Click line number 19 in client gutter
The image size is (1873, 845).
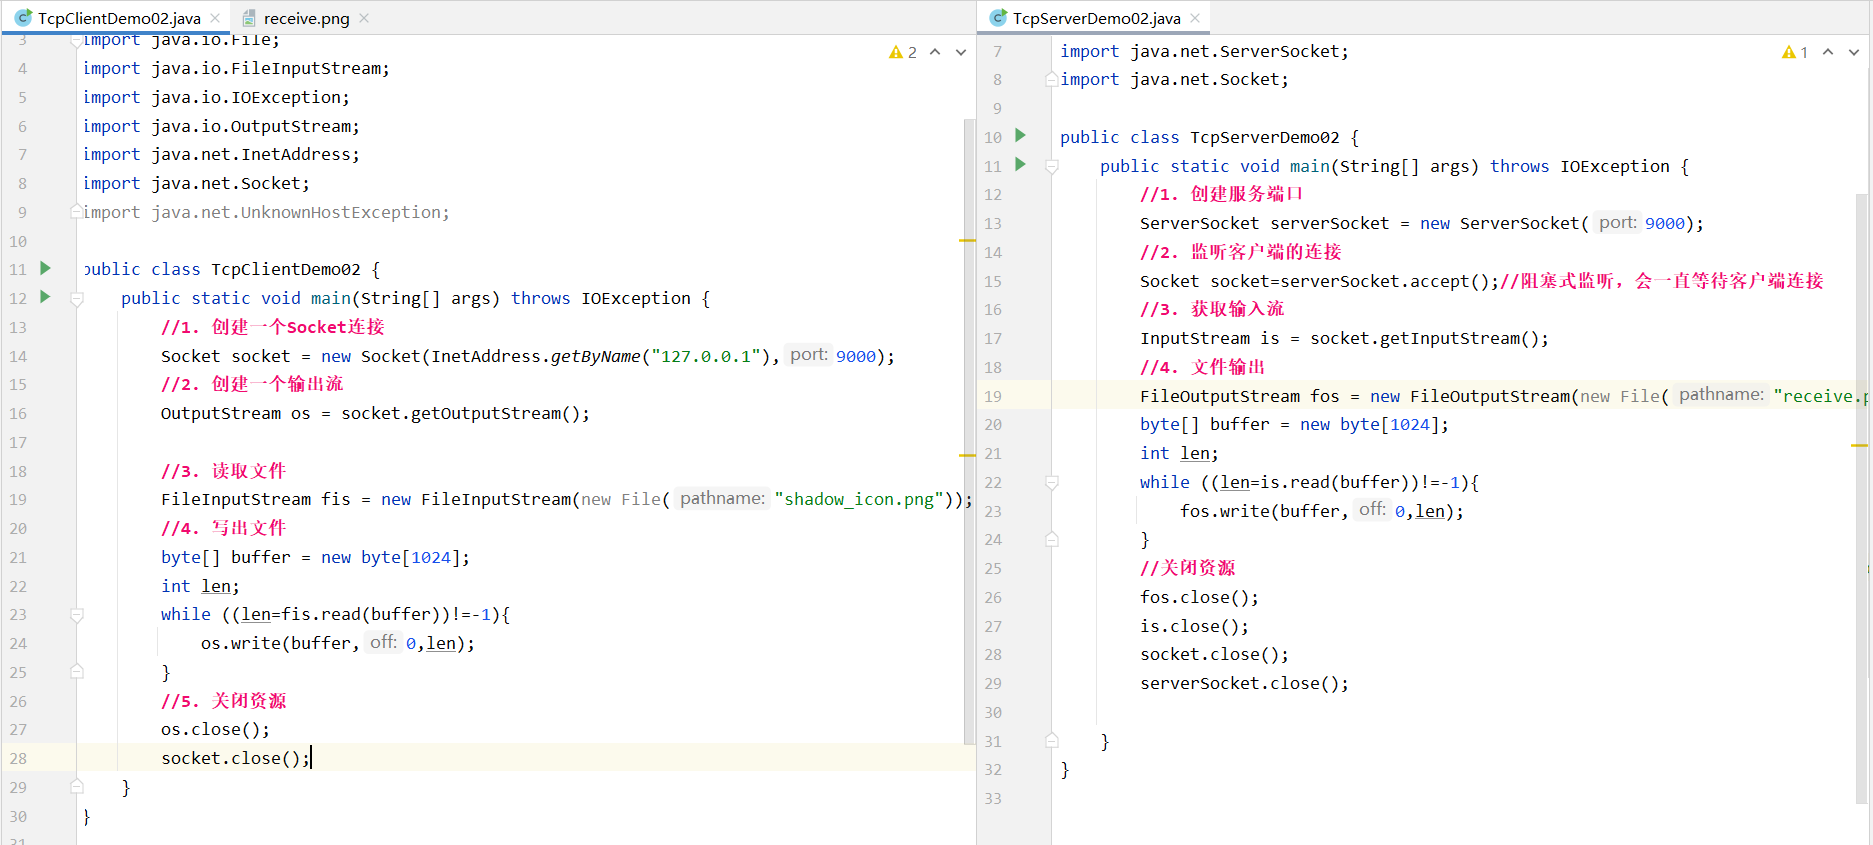pos(18,499)
